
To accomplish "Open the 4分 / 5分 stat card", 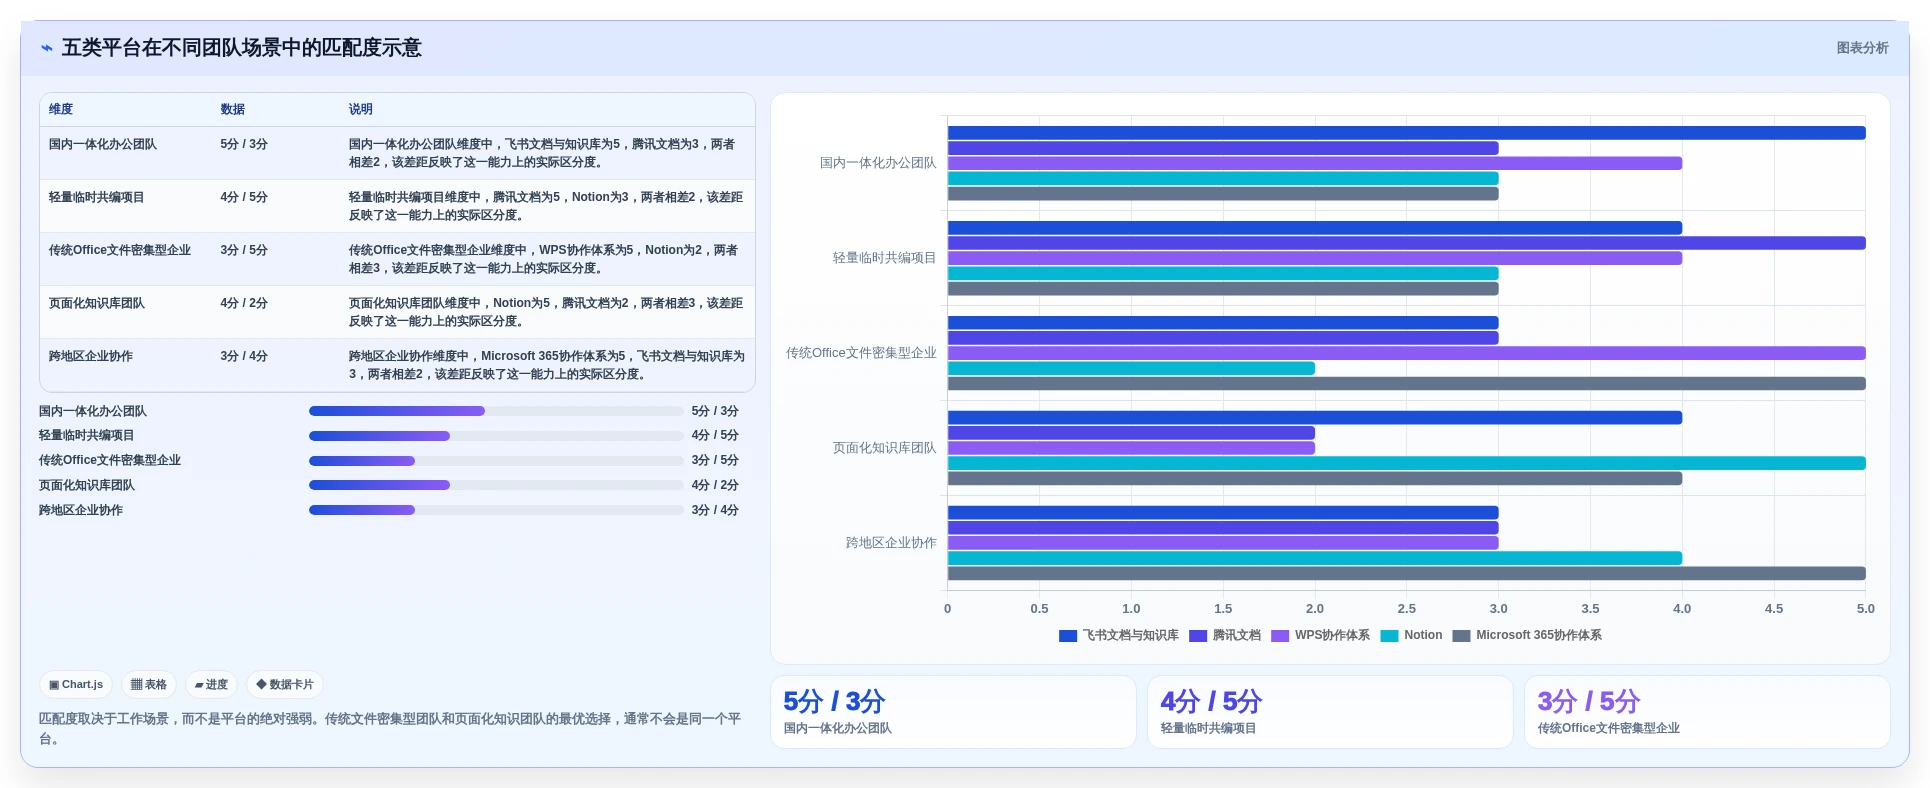I will pyautogui.click(x=1330, y=712).
